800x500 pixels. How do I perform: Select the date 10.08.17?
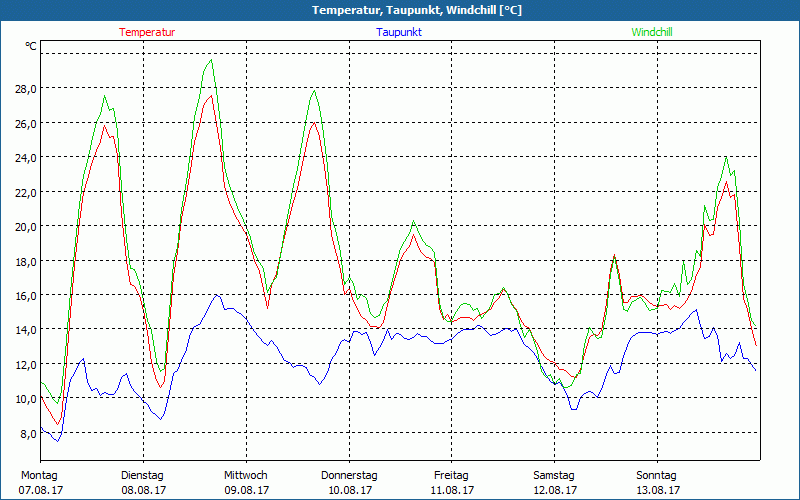(349, 490)
